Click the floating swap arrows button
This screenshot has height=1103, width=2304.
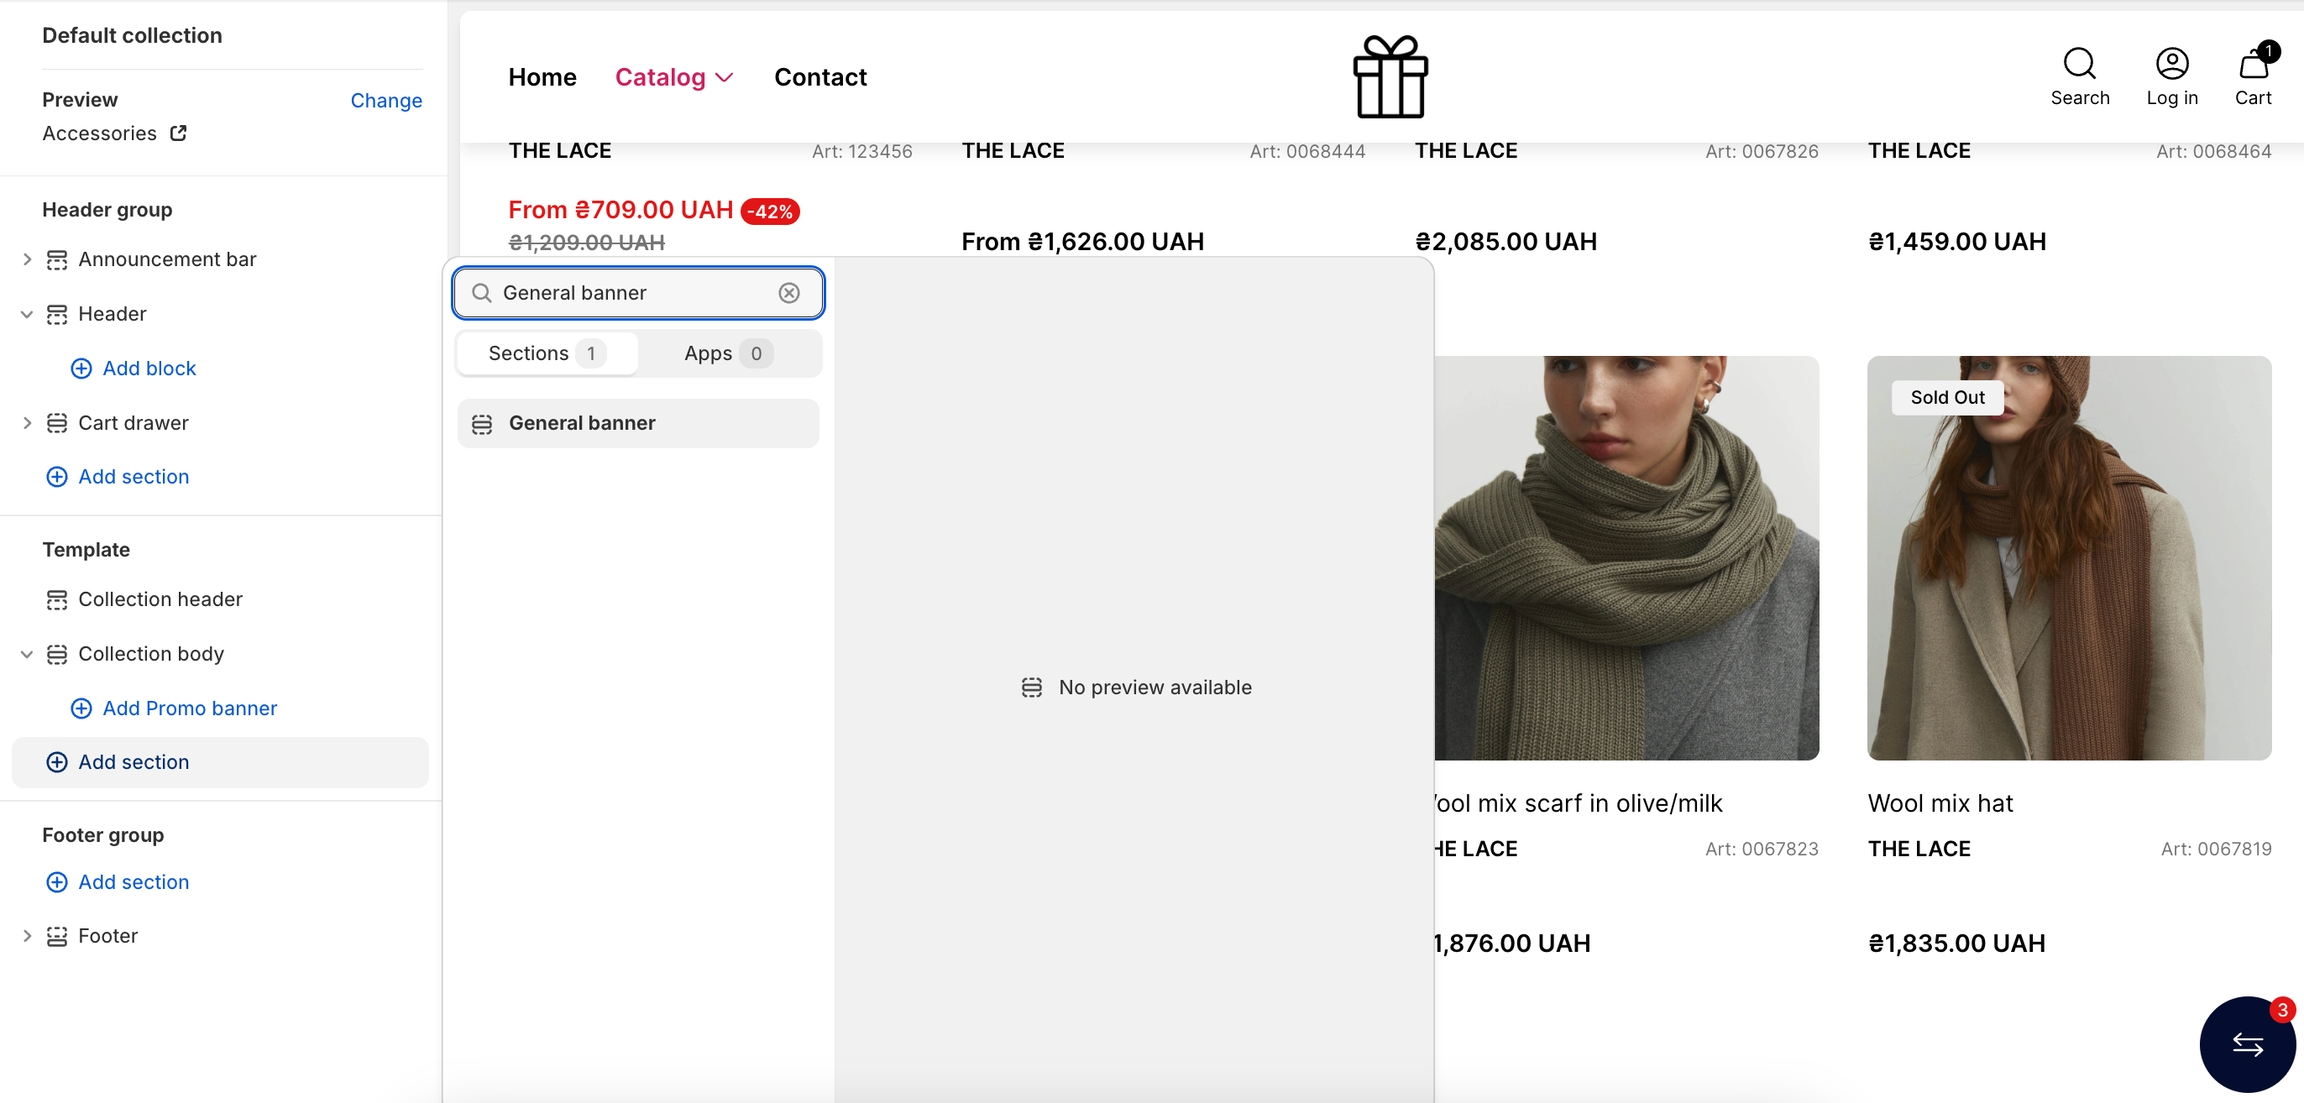(x=2247, y=1044)
